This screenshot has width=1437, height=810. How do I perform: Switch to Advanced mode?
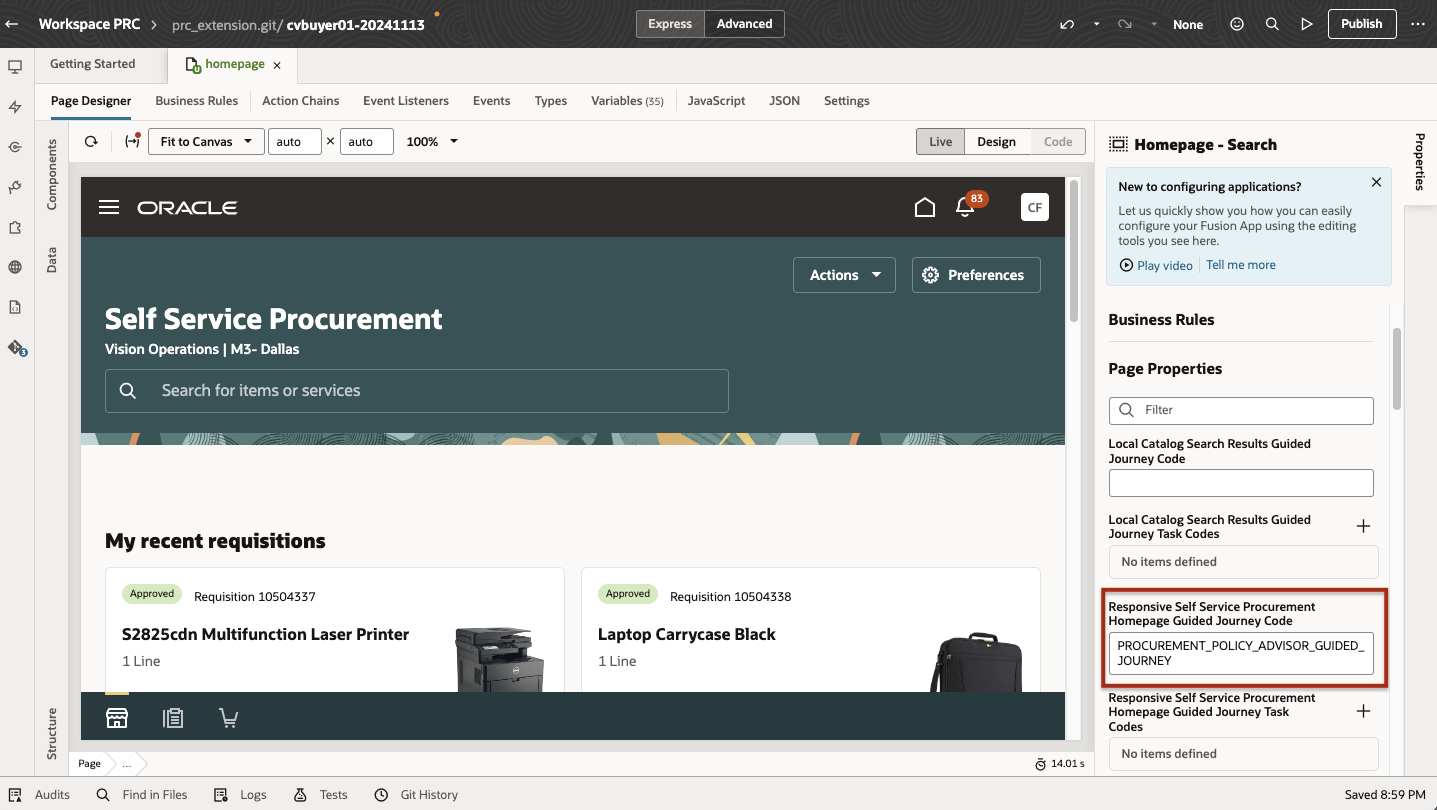tap(744, 24)
